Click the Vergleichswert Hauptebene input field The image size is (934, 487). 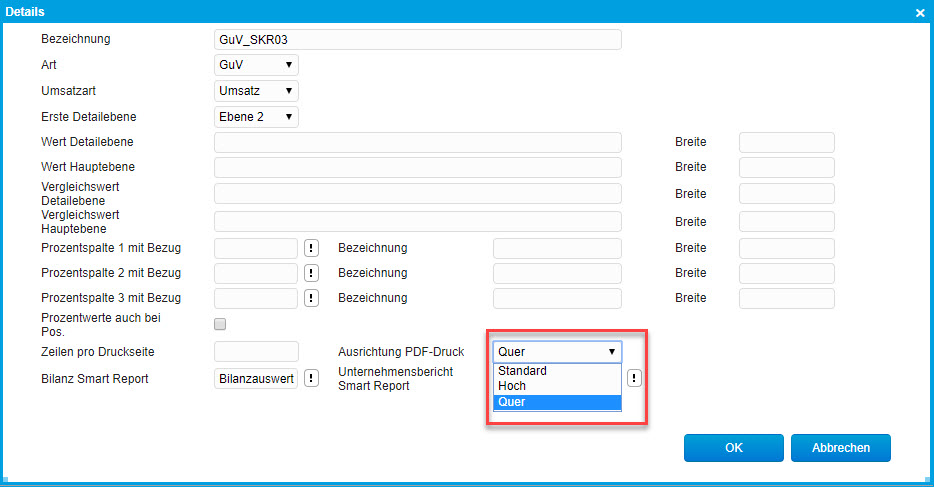pos(418,221)
